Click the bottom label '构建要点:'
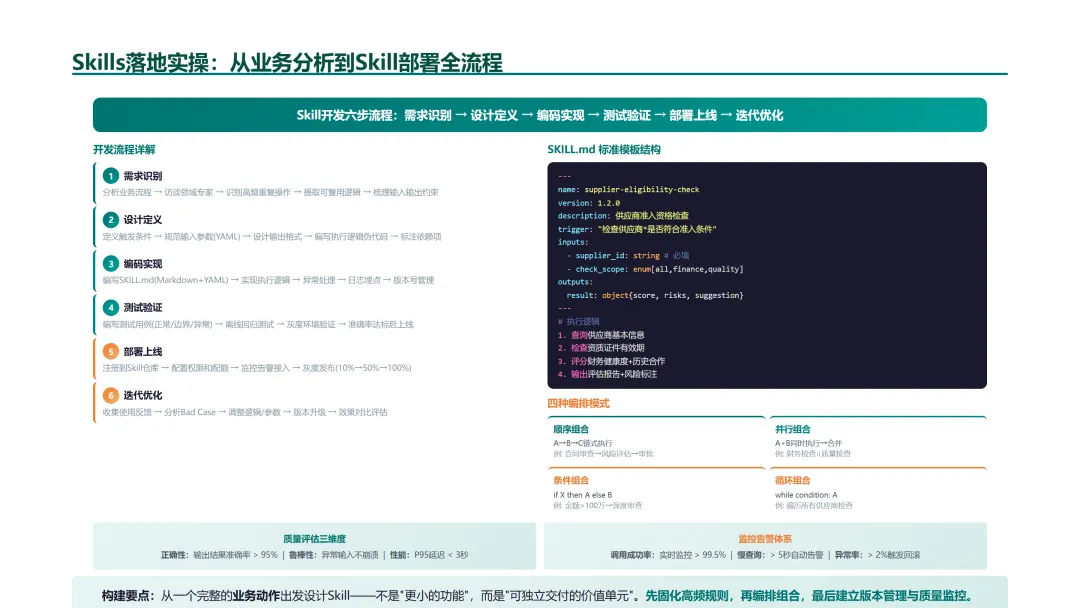The width and height of the screenshot is (1080, 608). coord(128,596)
